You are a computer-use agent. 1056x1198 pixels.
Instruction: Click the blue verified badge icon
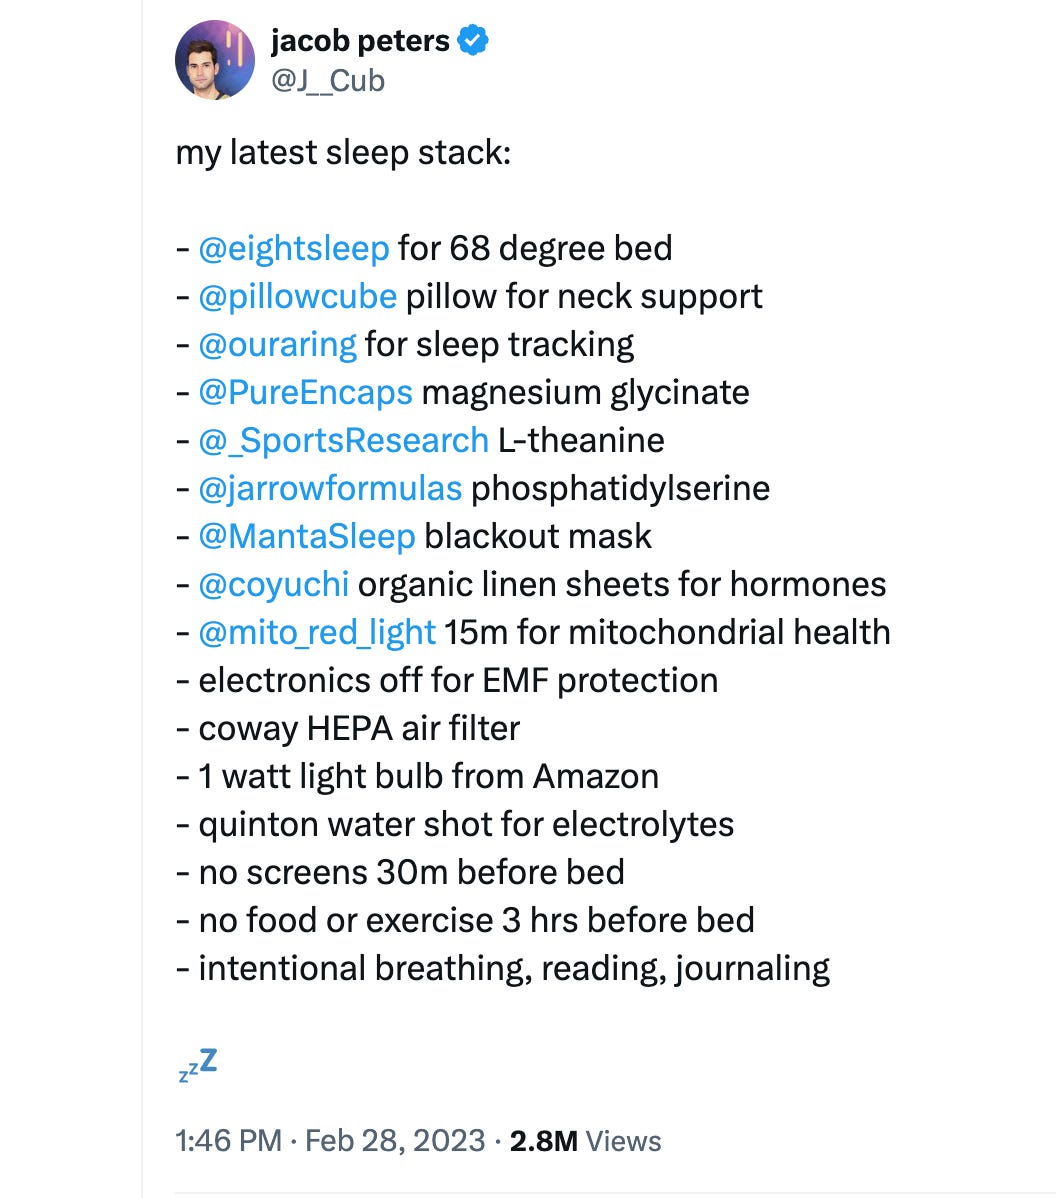(473, 40)
